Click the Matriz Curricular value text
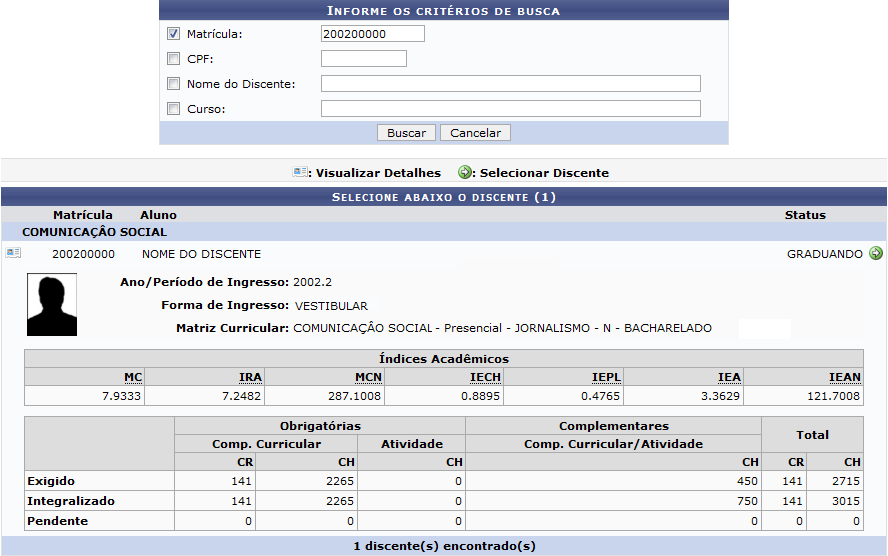The width and height of the screenshot is (888, 556). 502,328
